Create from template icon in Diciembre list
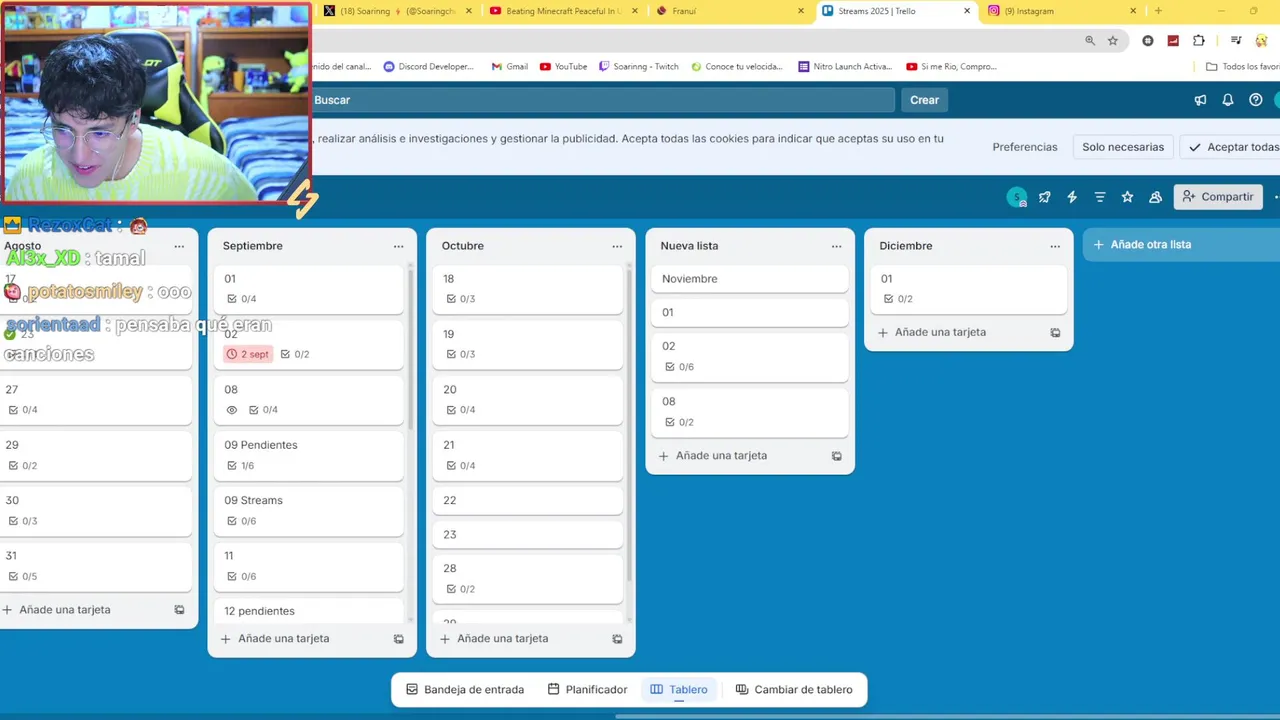Image resolution: width=1280 pixels, height=720 pixels. coord(1055,333)
